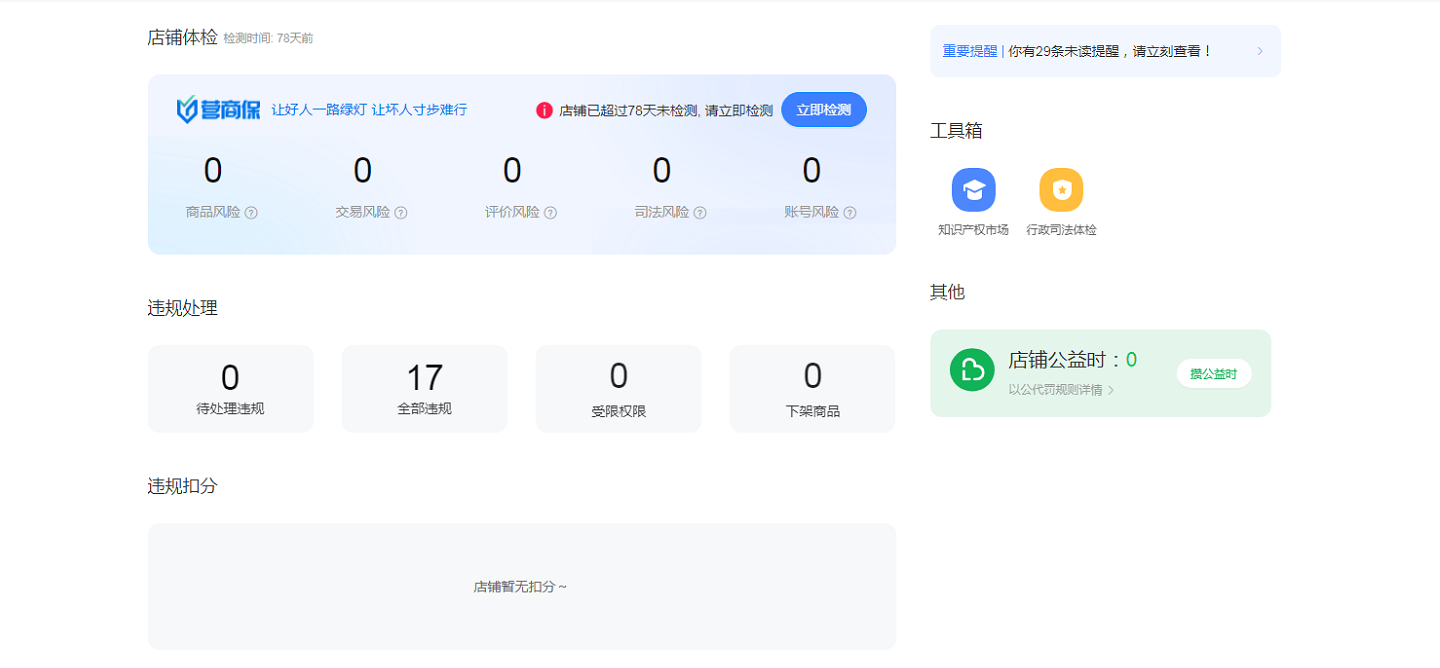Open 重要提醒 link text
This screenshot has height=668, width=1440.
click(970, 51)
